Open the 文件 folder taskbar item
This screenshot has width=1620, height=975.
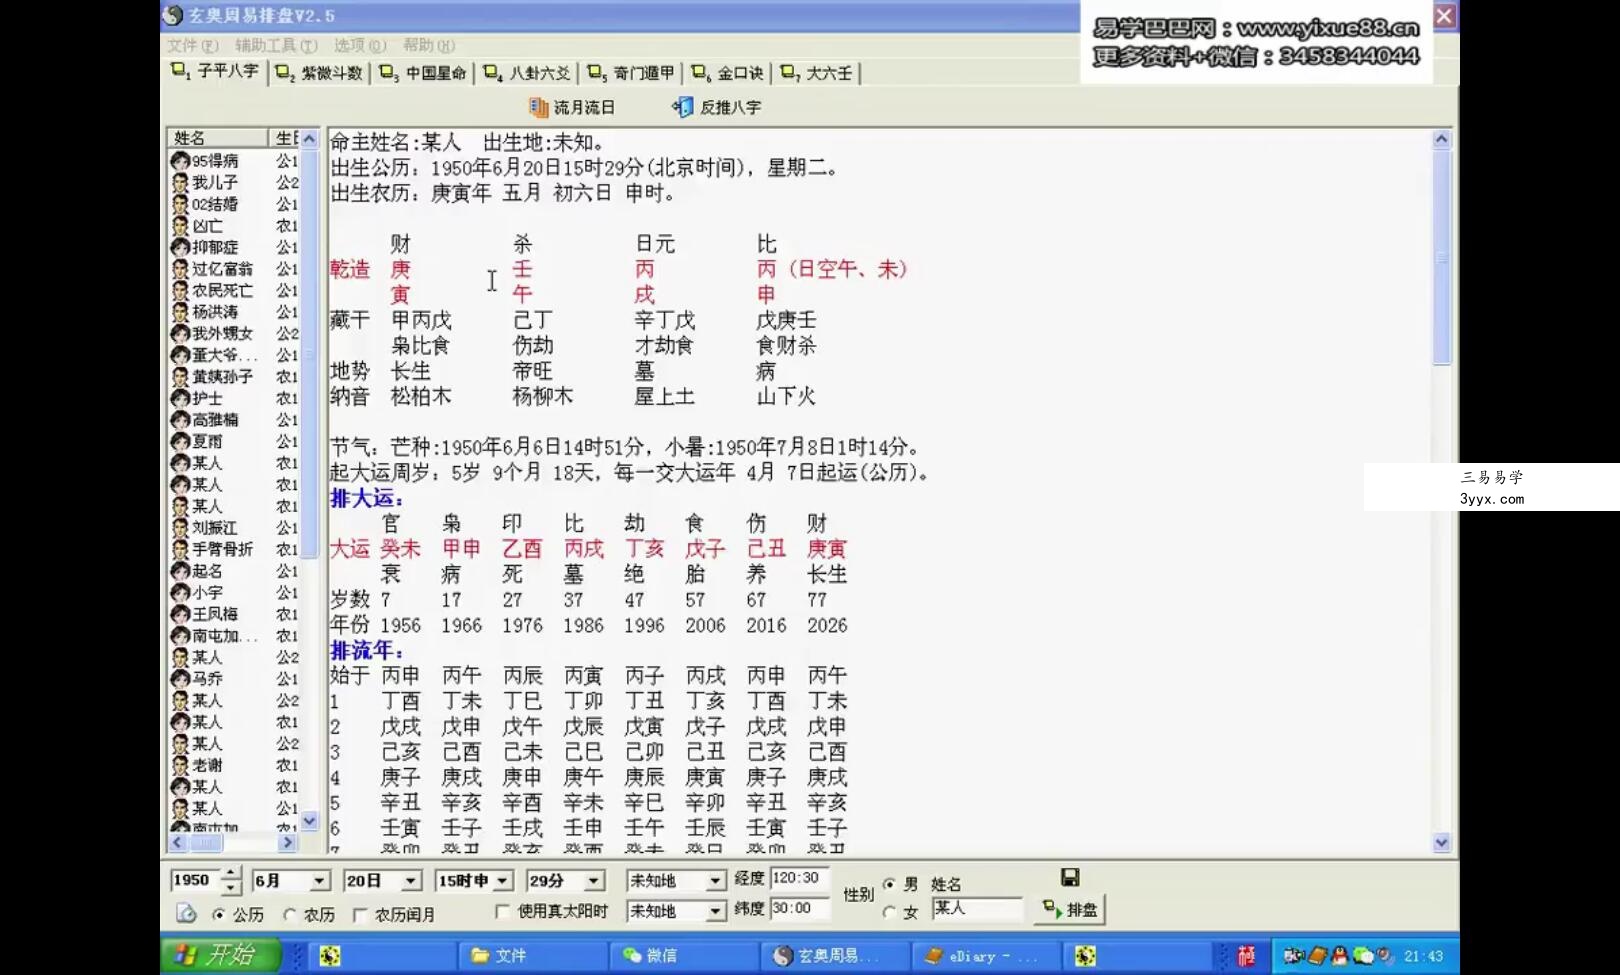pyautogui.click(x=531, y=955)
